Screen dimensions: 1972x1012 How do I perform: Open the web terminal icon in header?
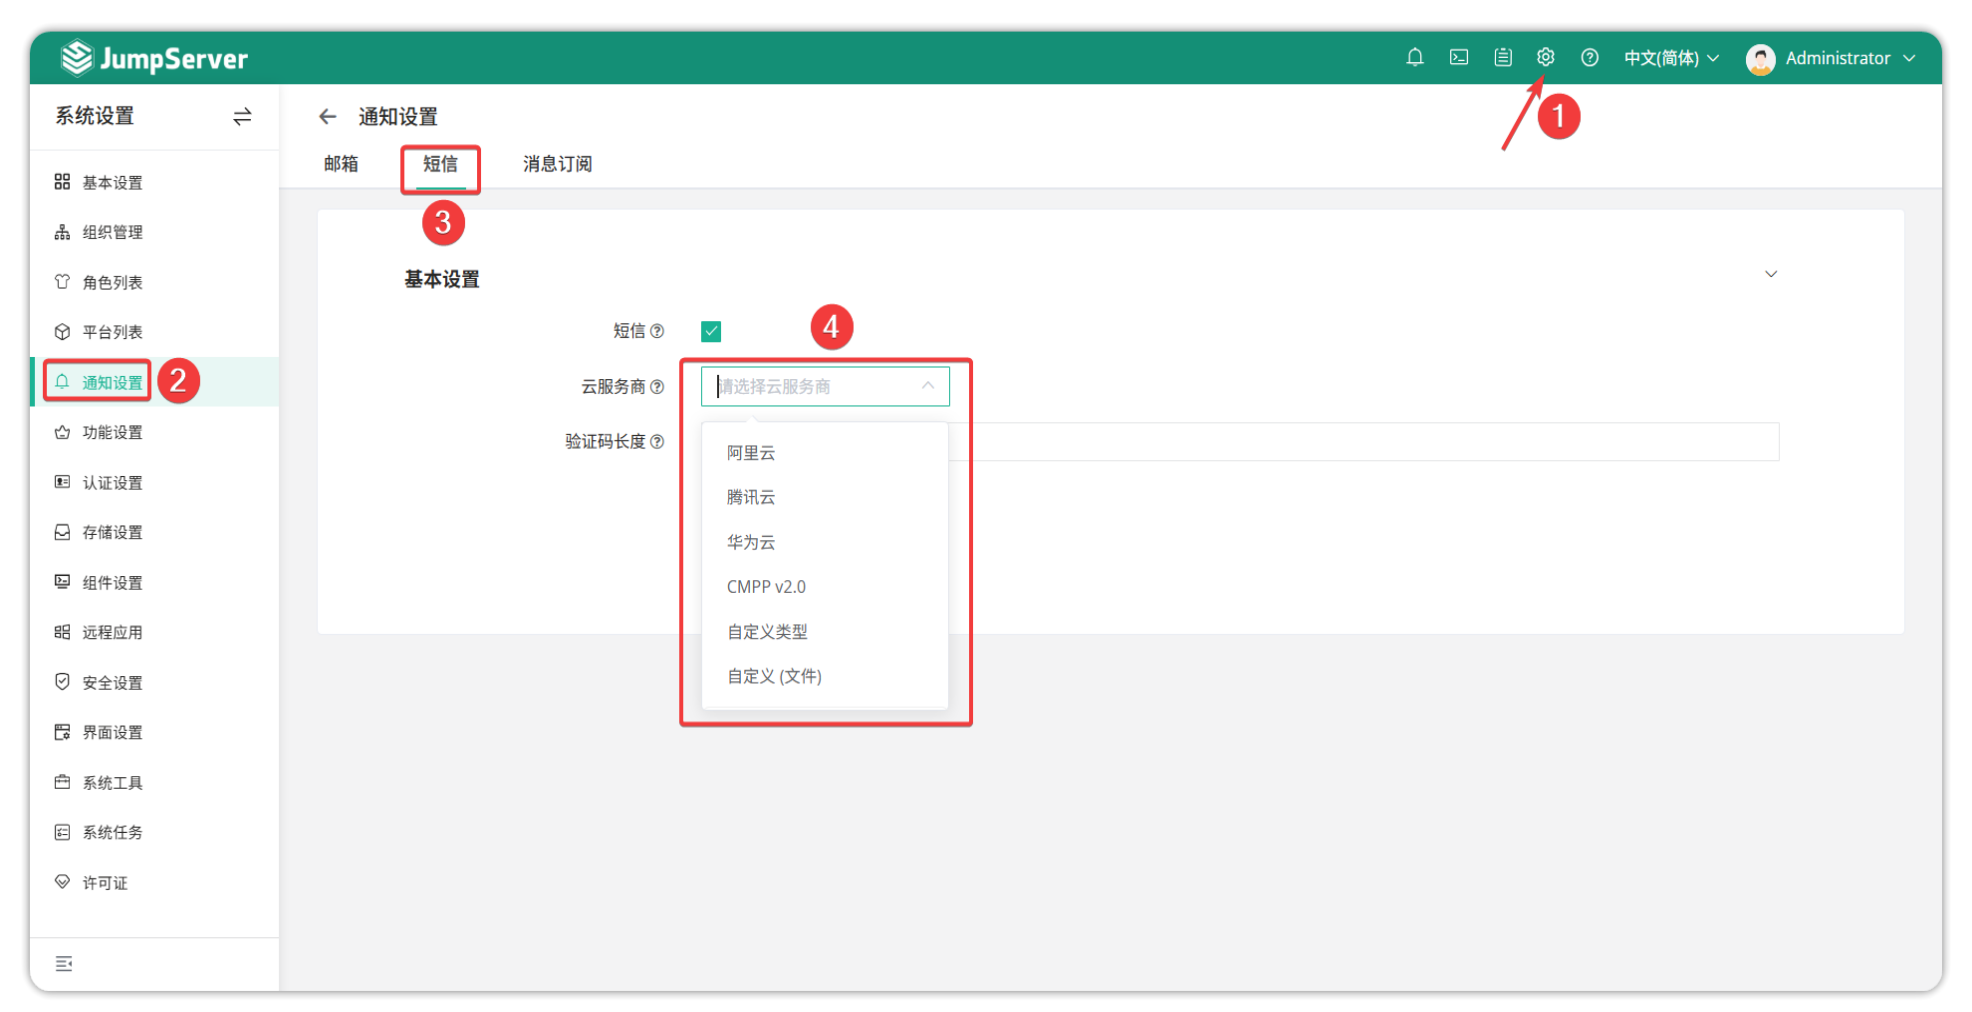(1459, 58)
